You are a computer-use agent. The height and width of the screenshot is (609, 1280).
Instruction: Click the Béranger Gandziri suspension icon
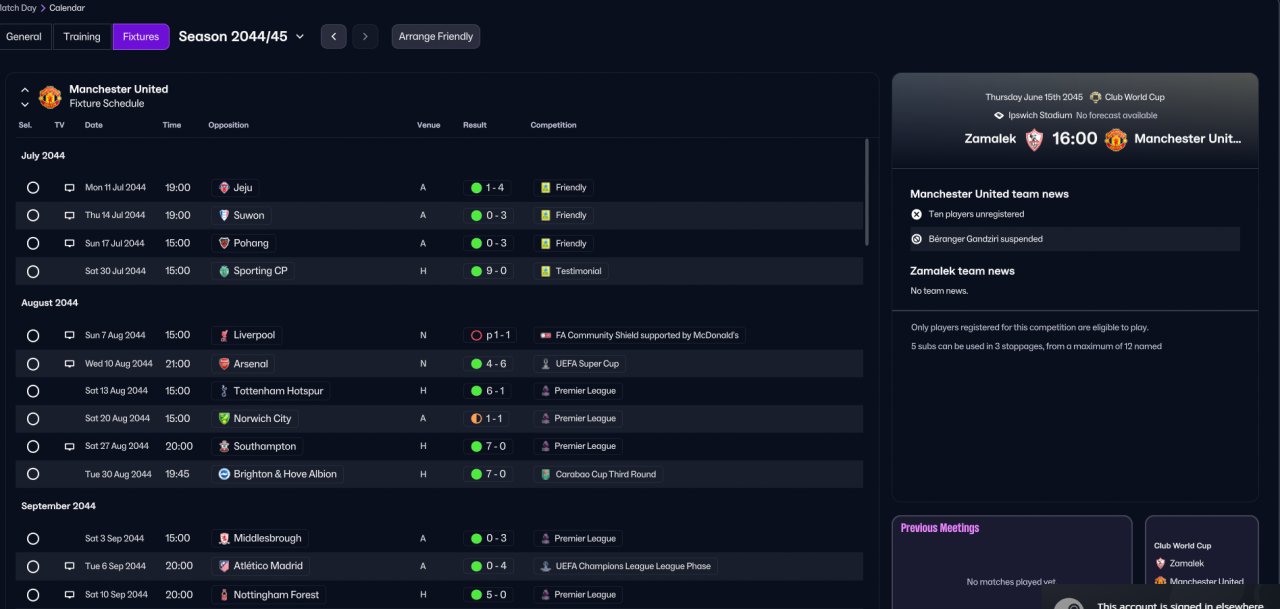[916, 239]
